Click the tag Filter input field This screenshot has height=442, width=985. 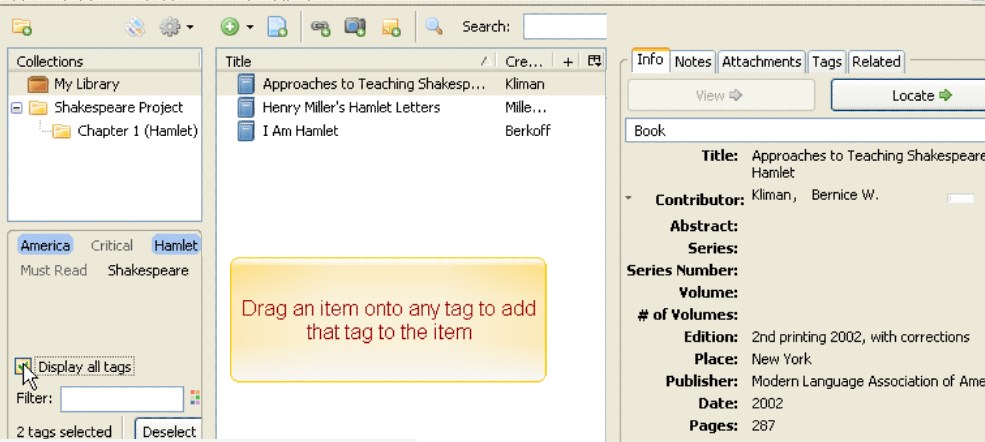(122, 399)
